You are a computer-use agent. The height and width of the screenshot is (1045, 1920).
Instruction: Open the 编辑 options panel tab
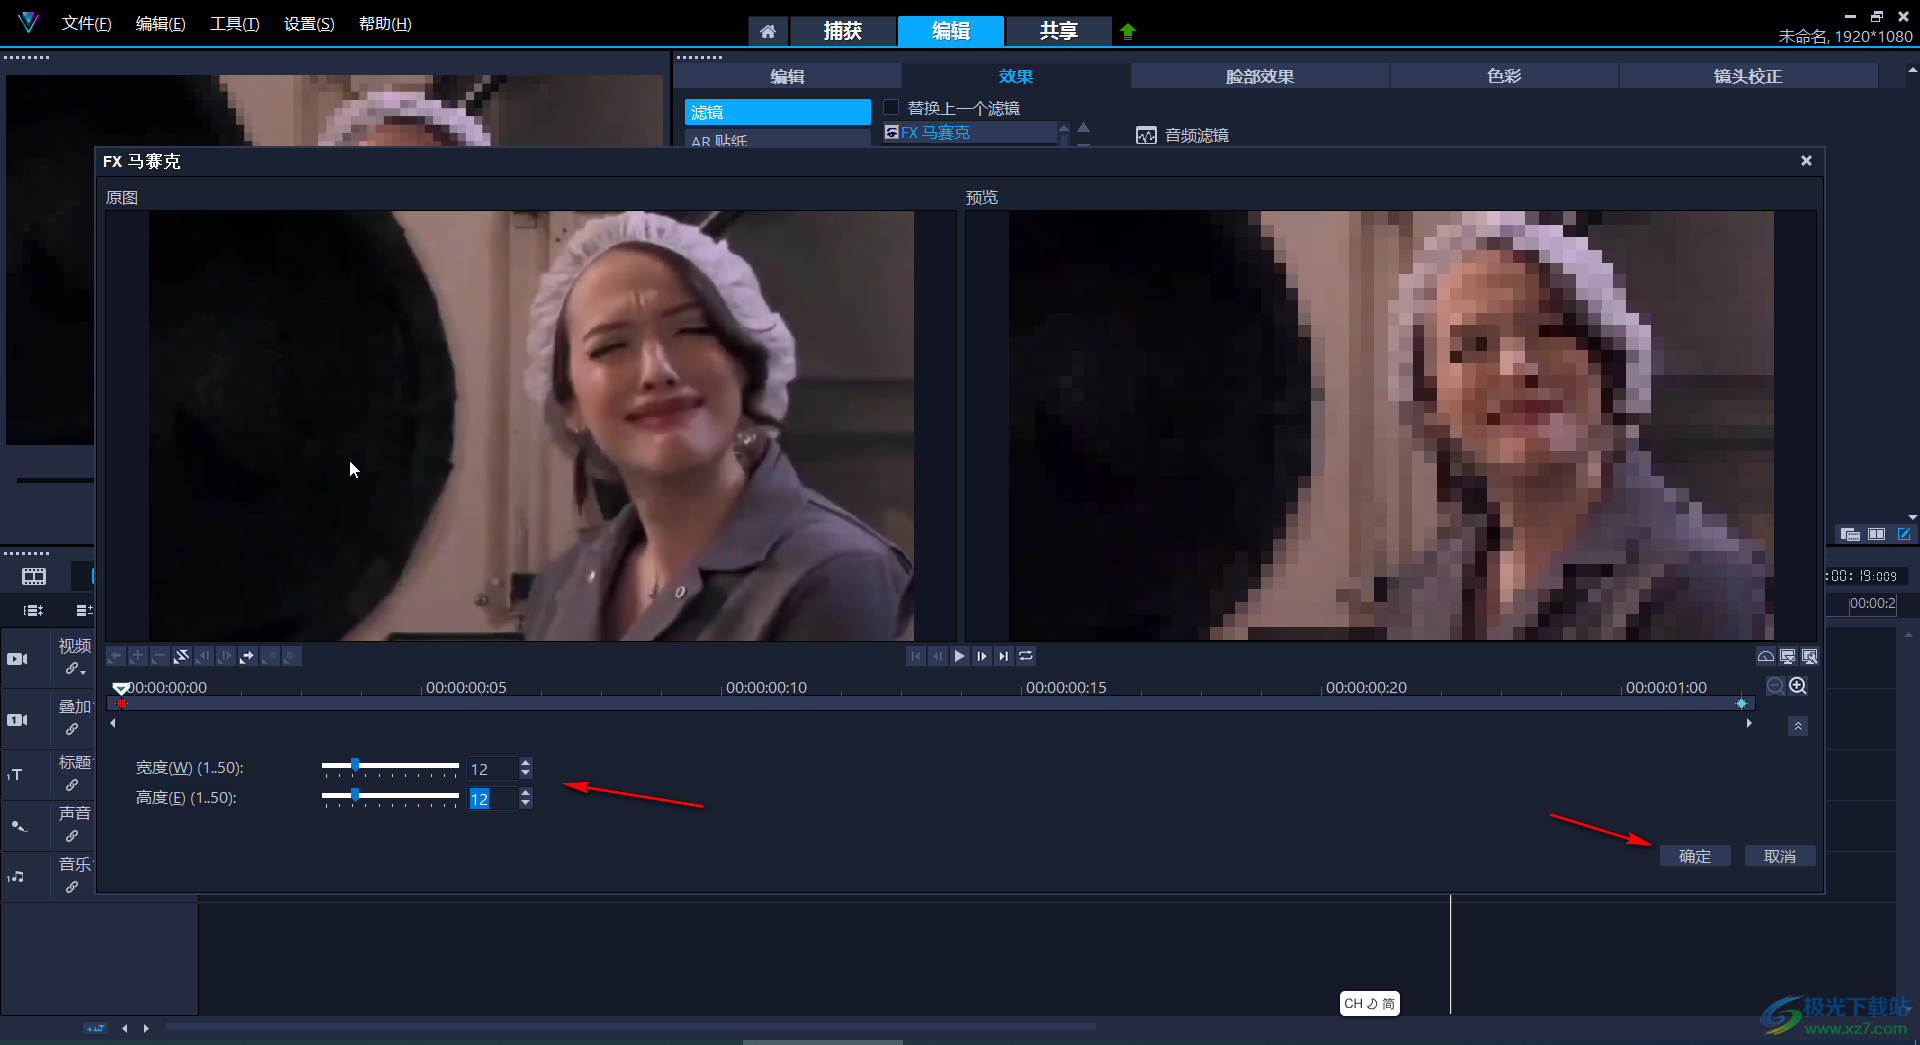click(788, 76)
